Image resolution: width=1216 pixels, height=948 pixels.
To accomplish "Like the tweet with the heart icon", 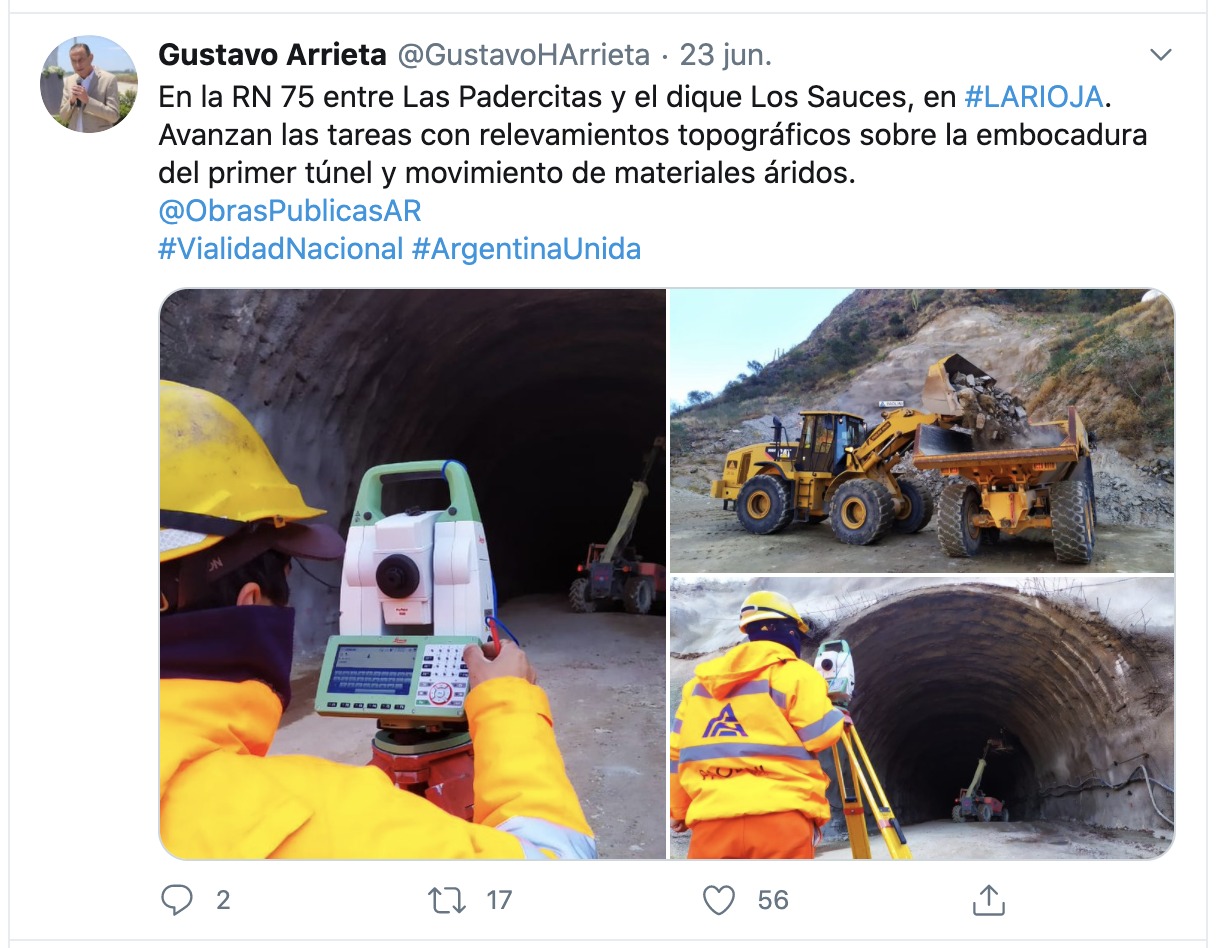I will click(x=718, y=900).
